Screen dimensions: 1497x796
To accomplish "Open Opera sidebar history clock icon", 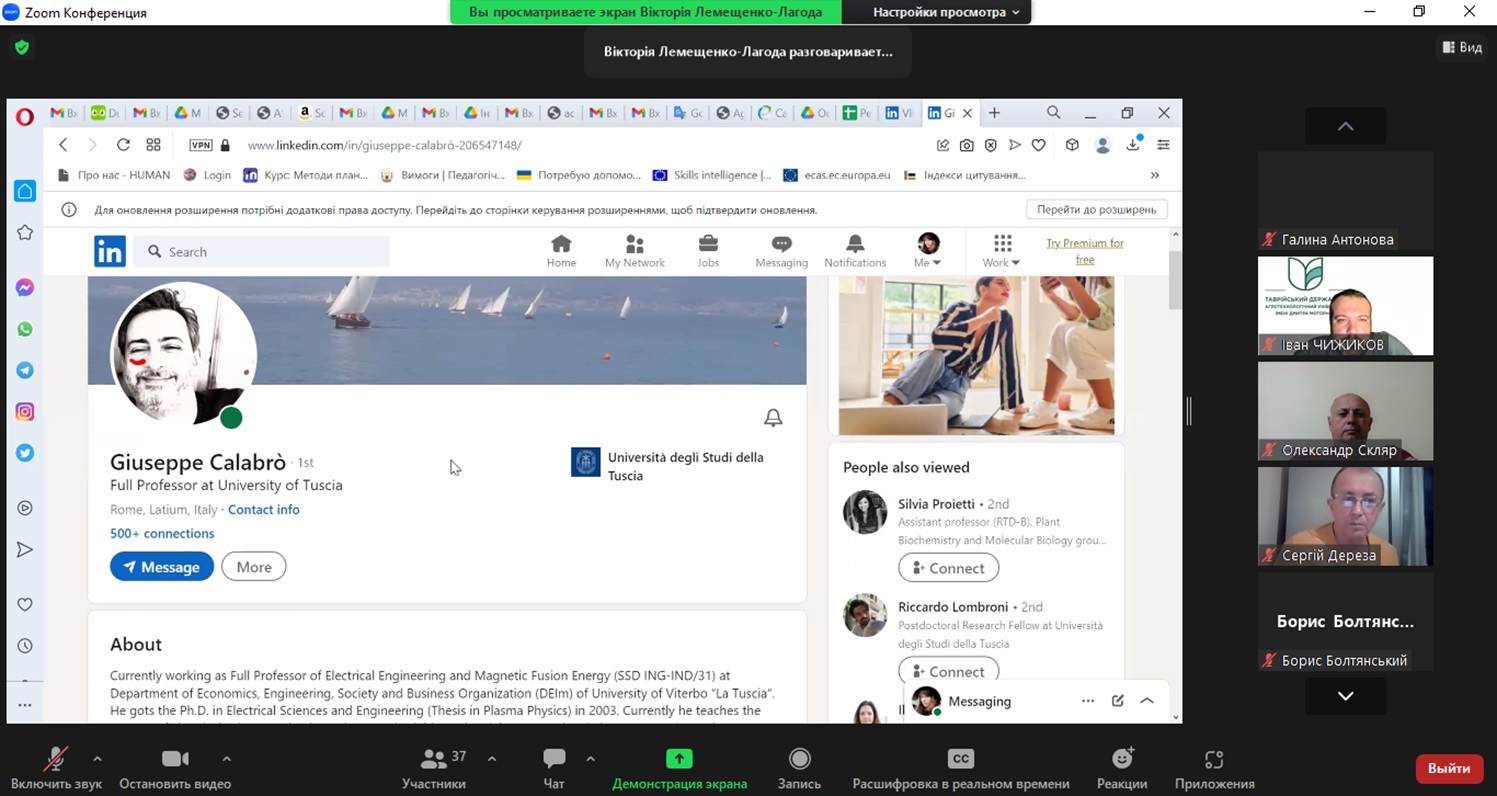I will [25, 646].
